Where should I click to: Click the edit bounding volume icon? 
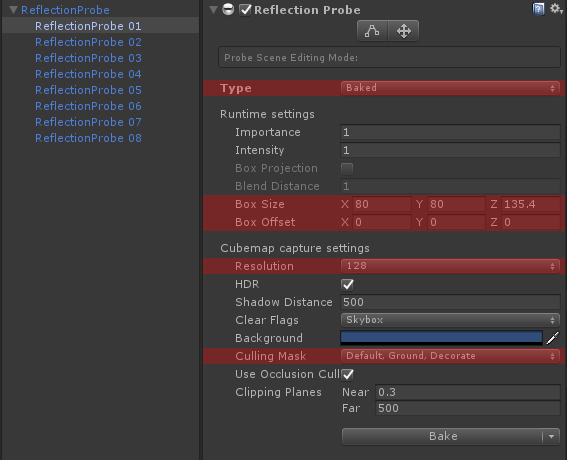point(372,31)
